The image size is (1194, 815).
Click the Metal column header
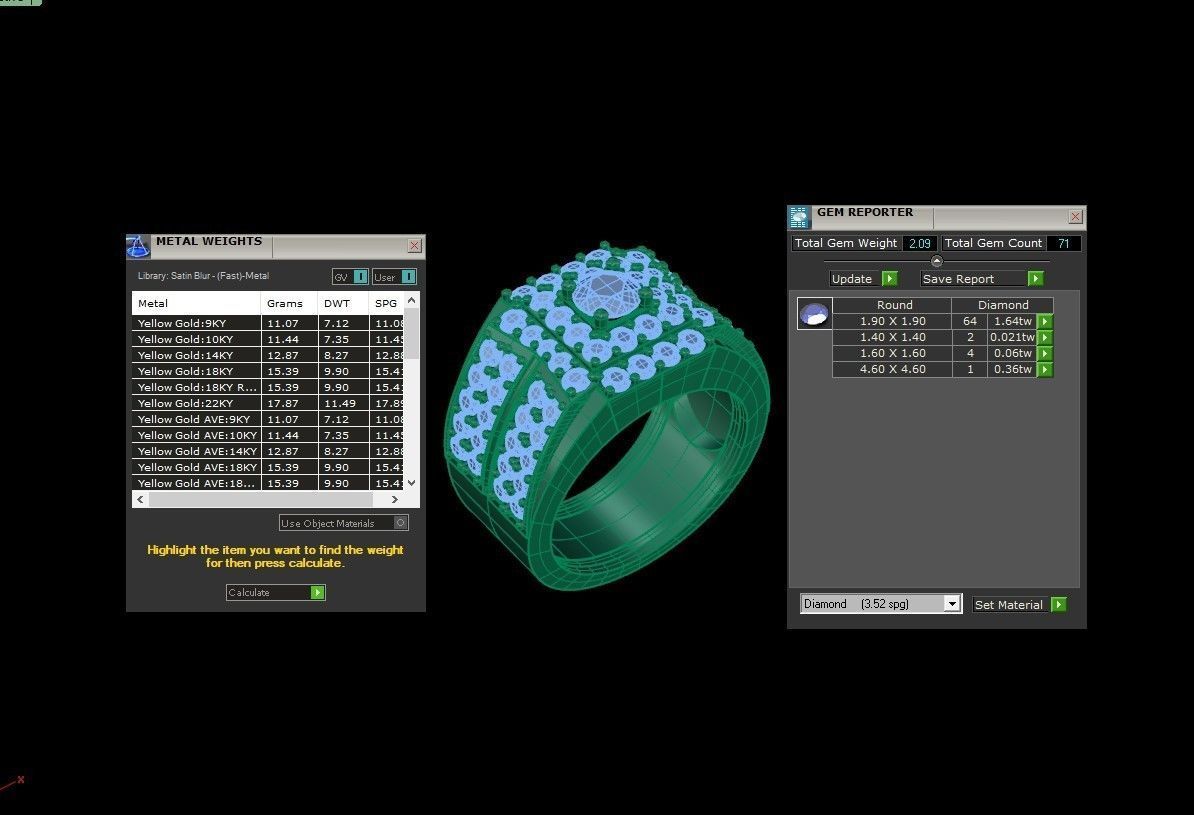196,303
